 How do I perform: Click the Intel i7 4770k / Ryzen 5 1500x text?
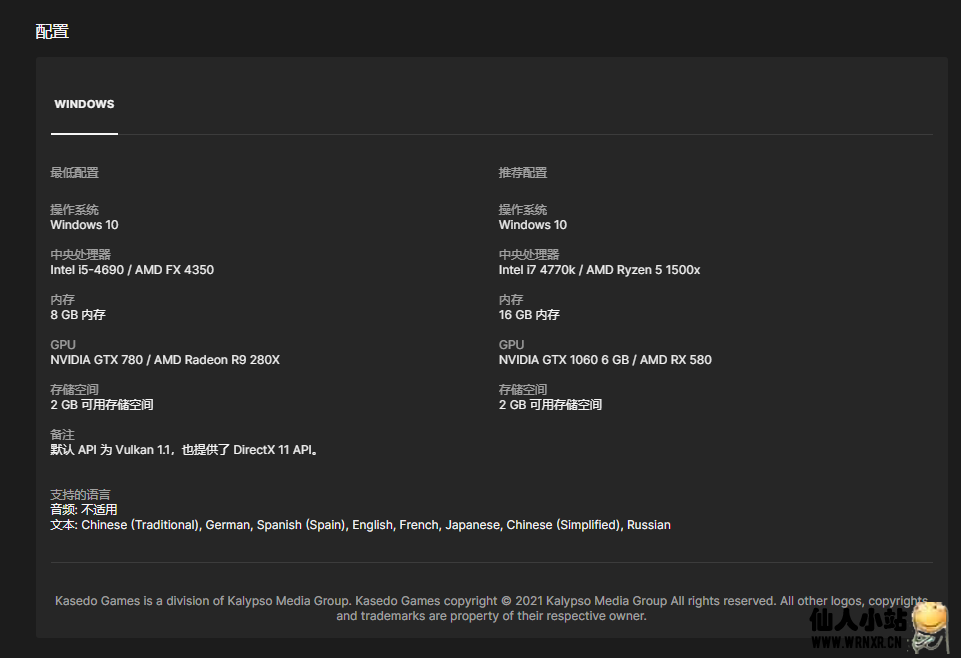point(599,270)
